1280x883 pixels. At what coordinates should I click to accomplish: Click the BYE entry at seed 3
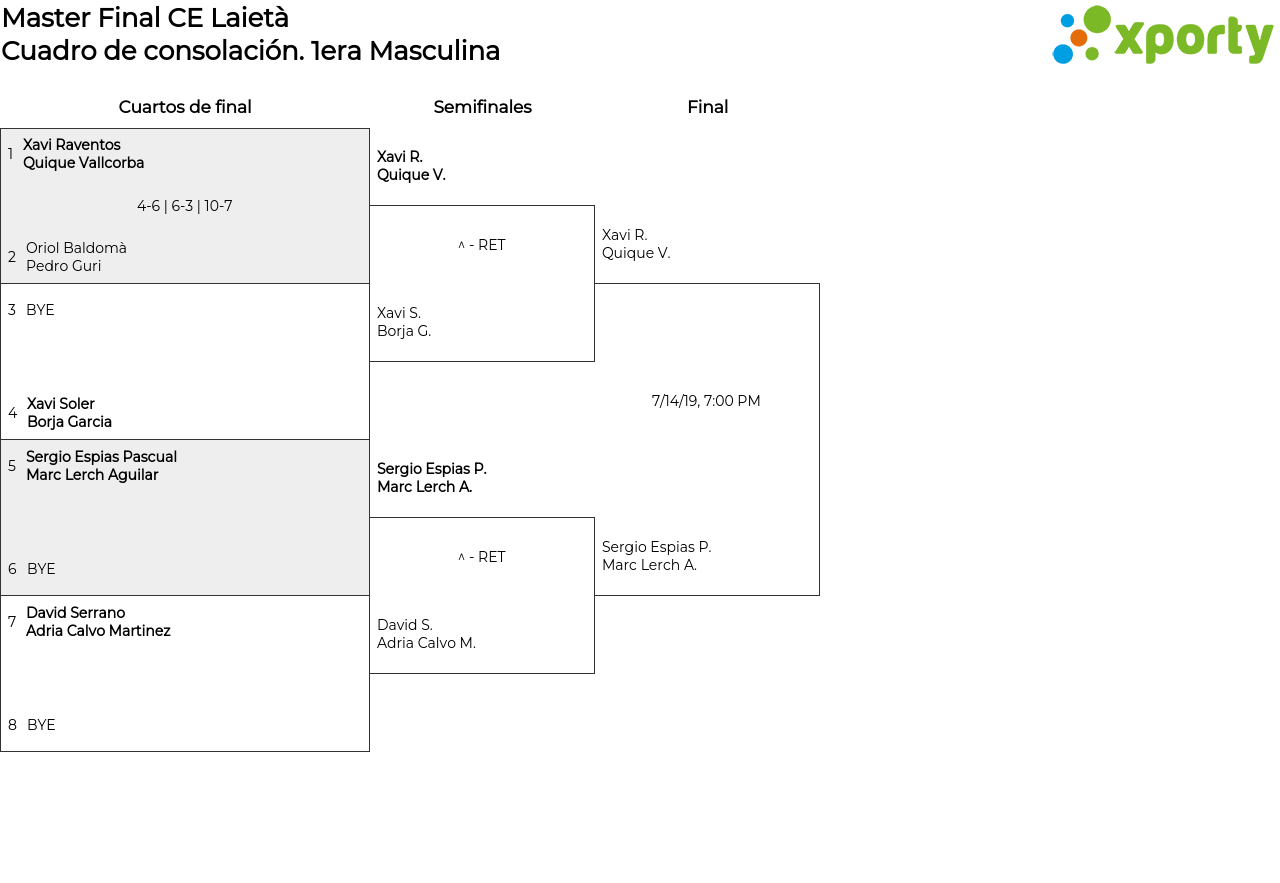coord(40,310)
